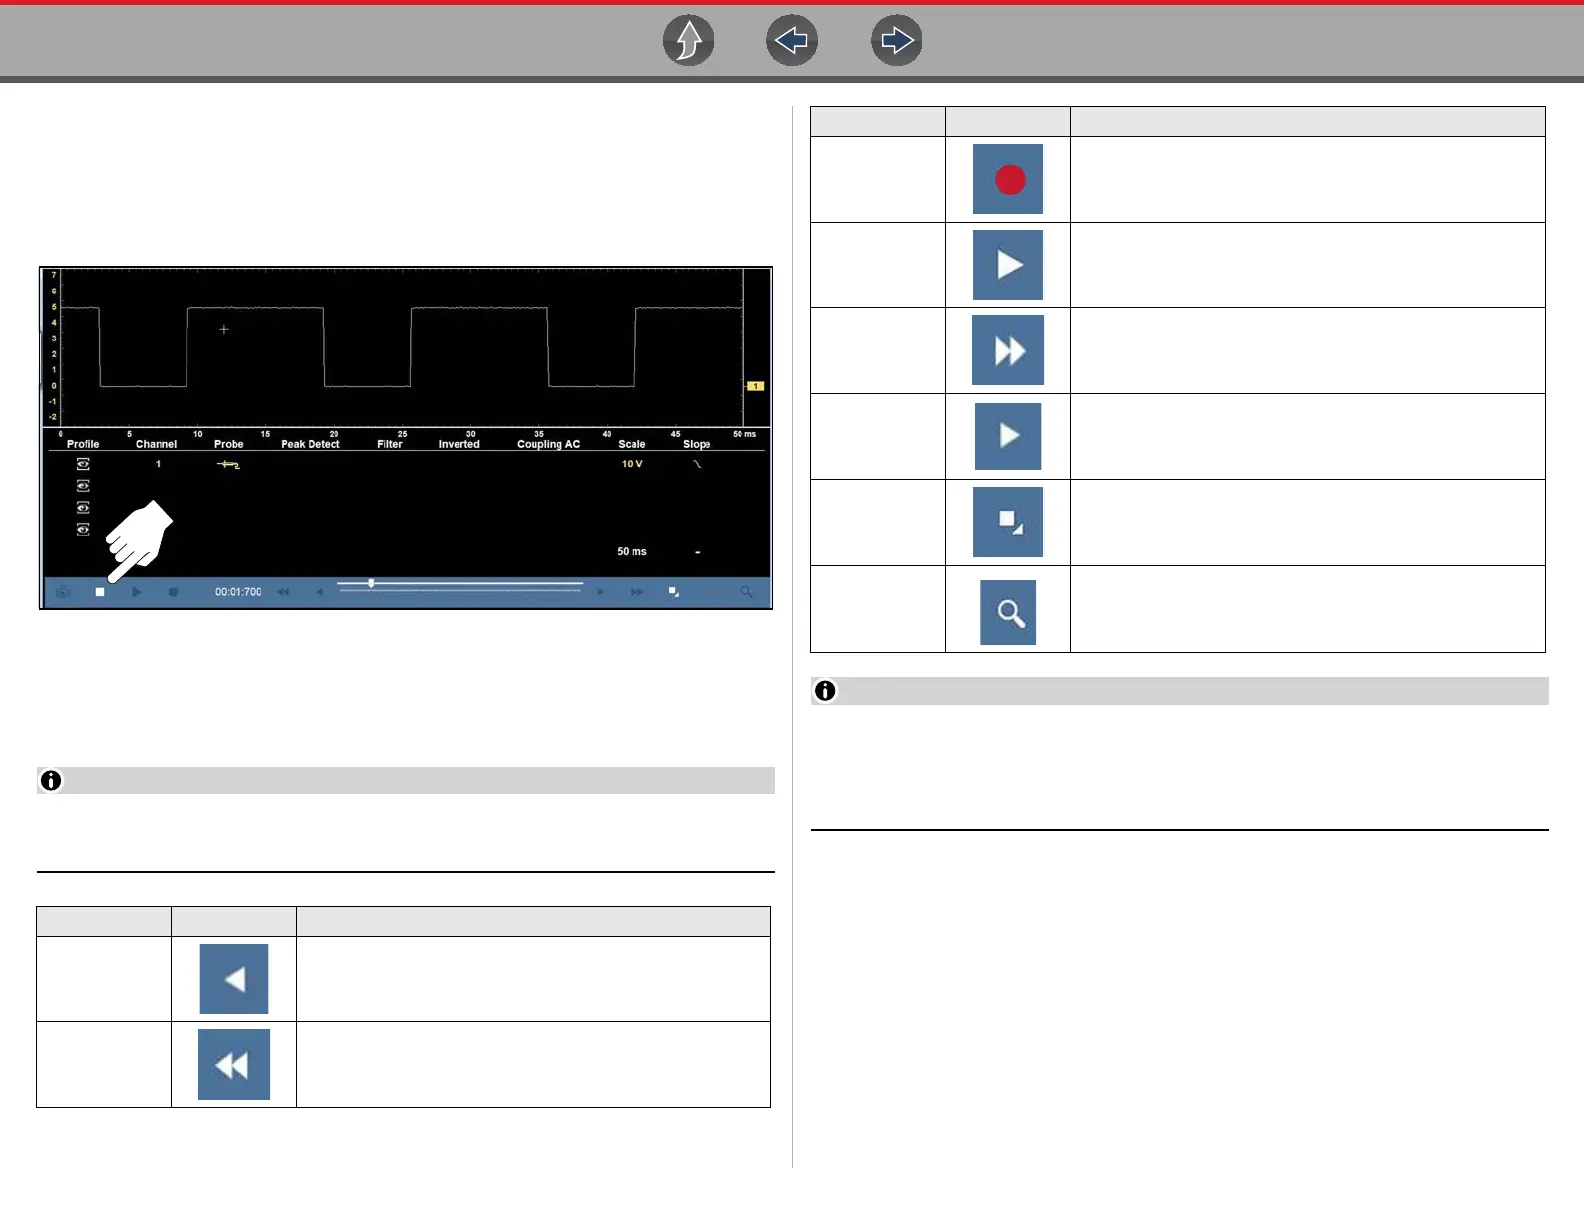Image resolution: width=1584 pixels, height=1224 pixels.
Task: Go to the previous page with left arrow
Action: 792,41
